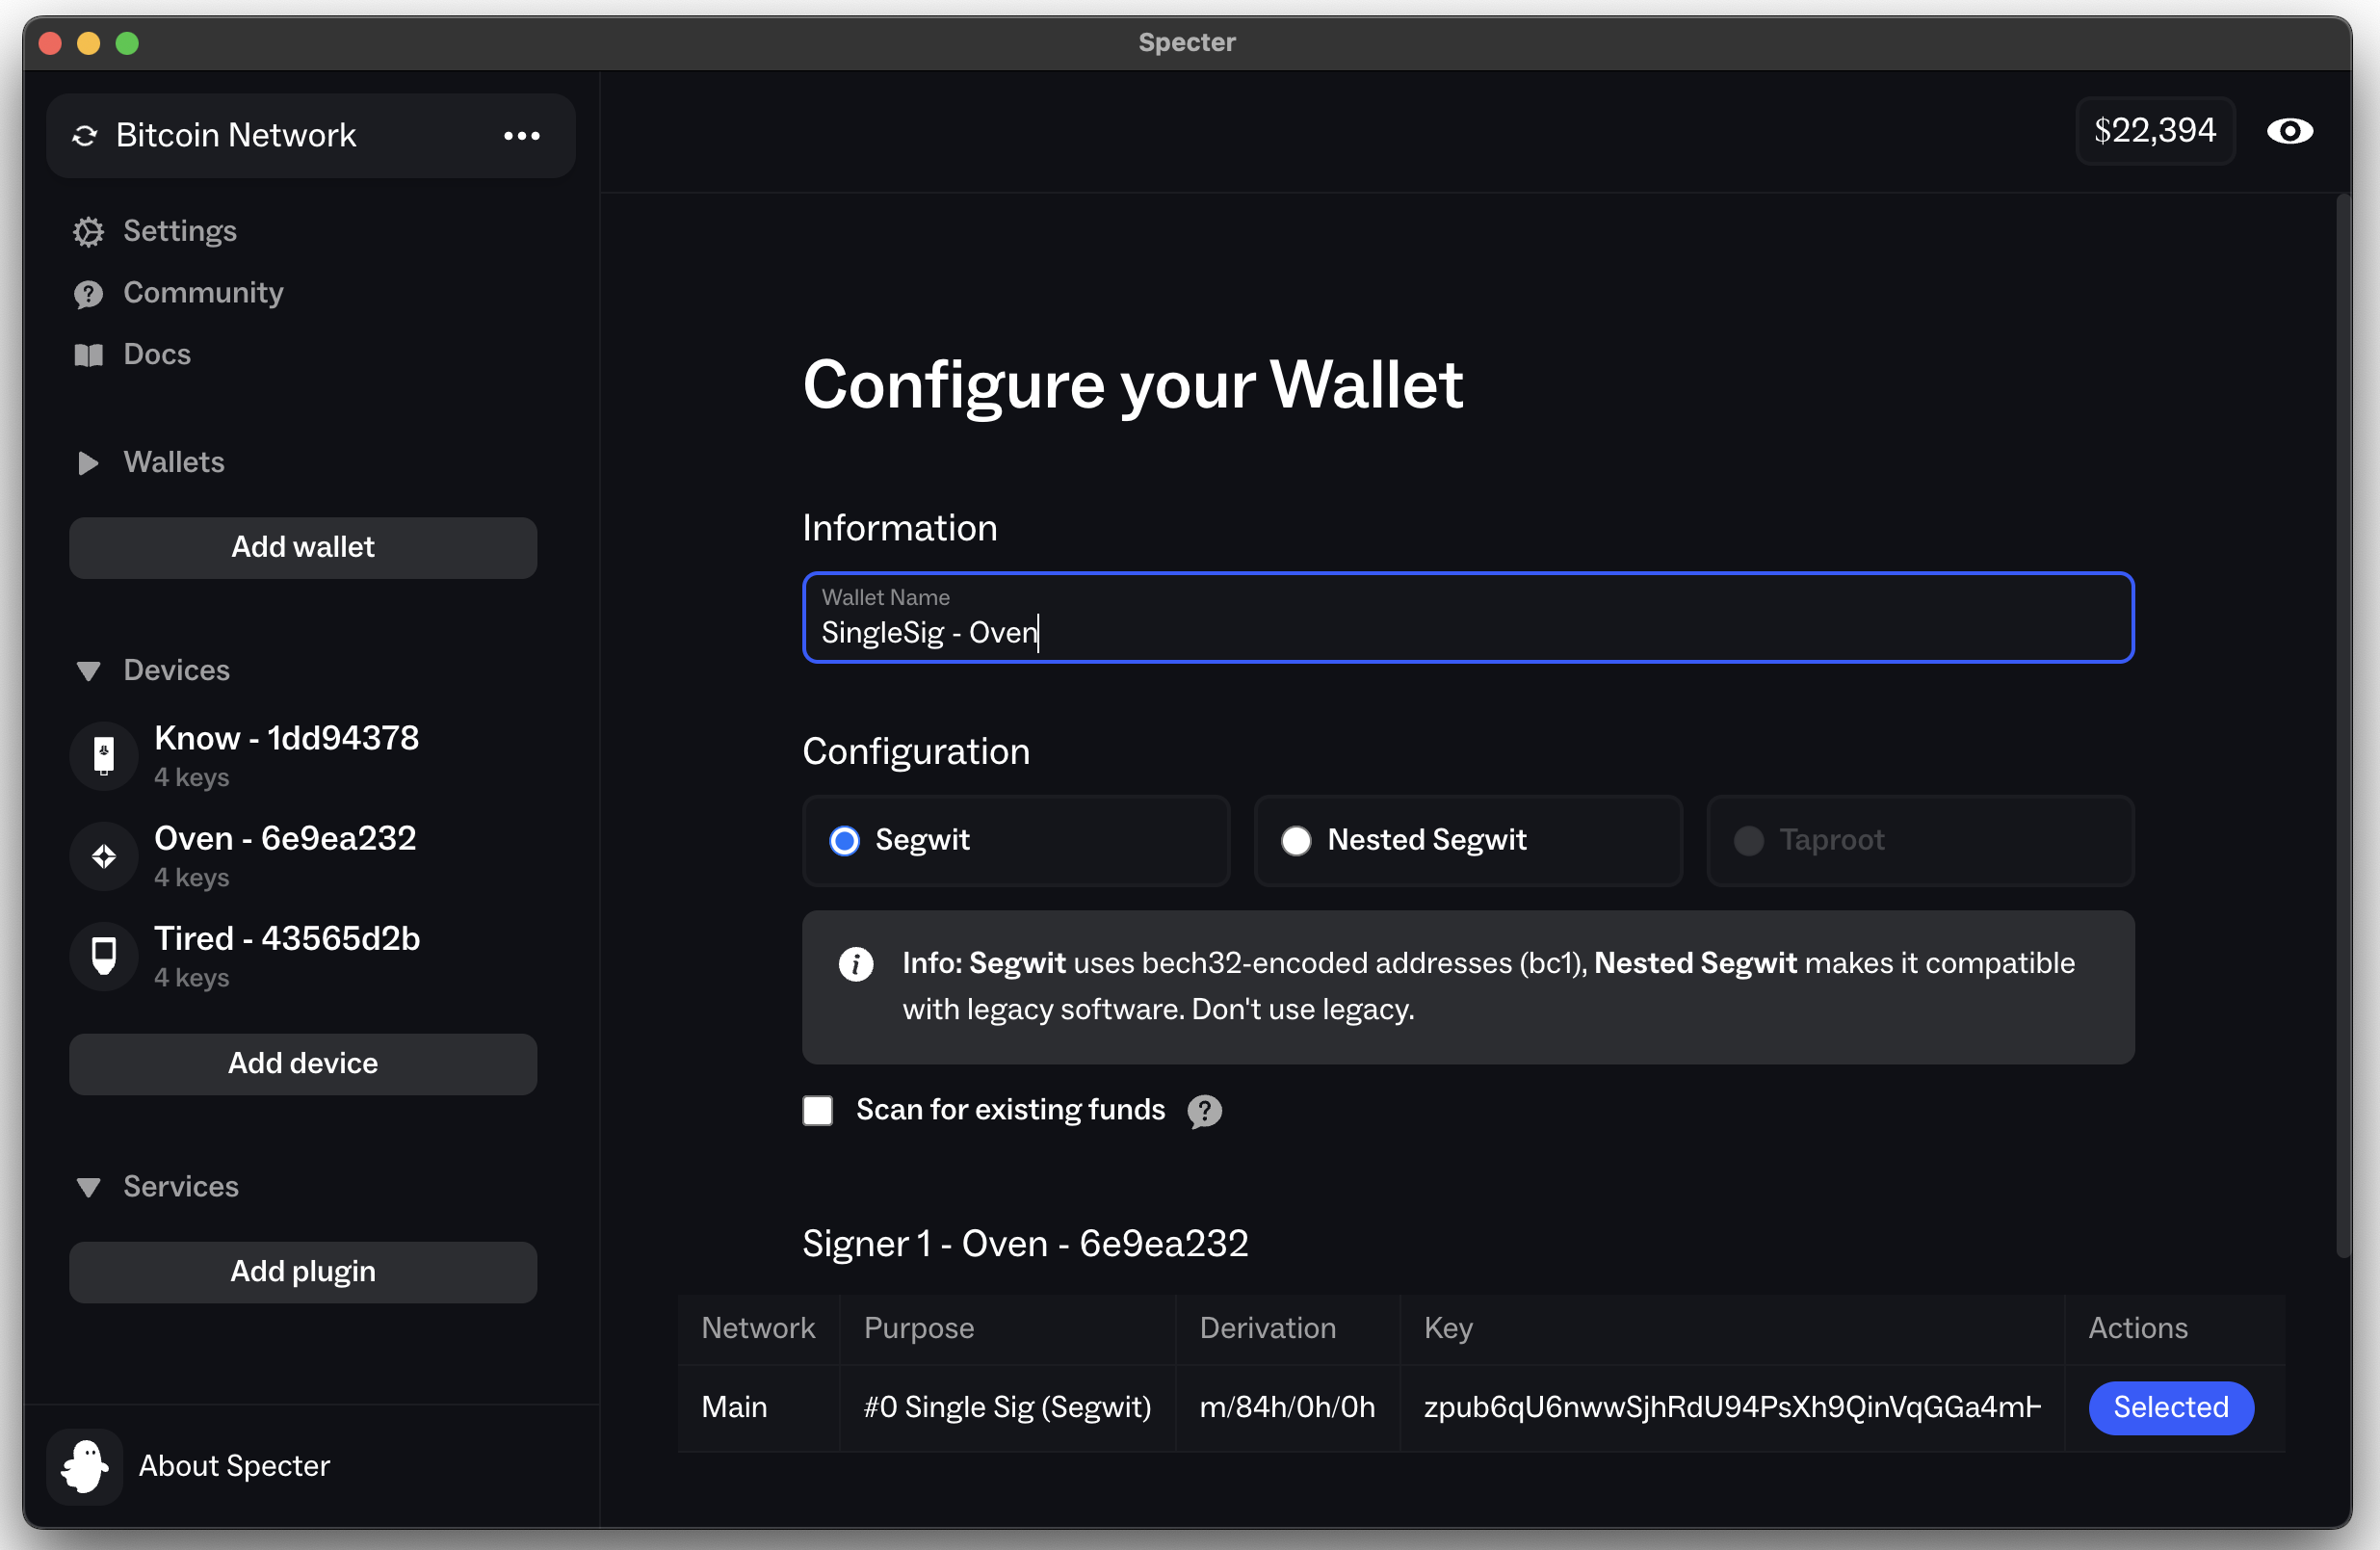Expand the Wallets section
The width and height of the screenshot is (2380, 1550).
[x=88, y=463]
